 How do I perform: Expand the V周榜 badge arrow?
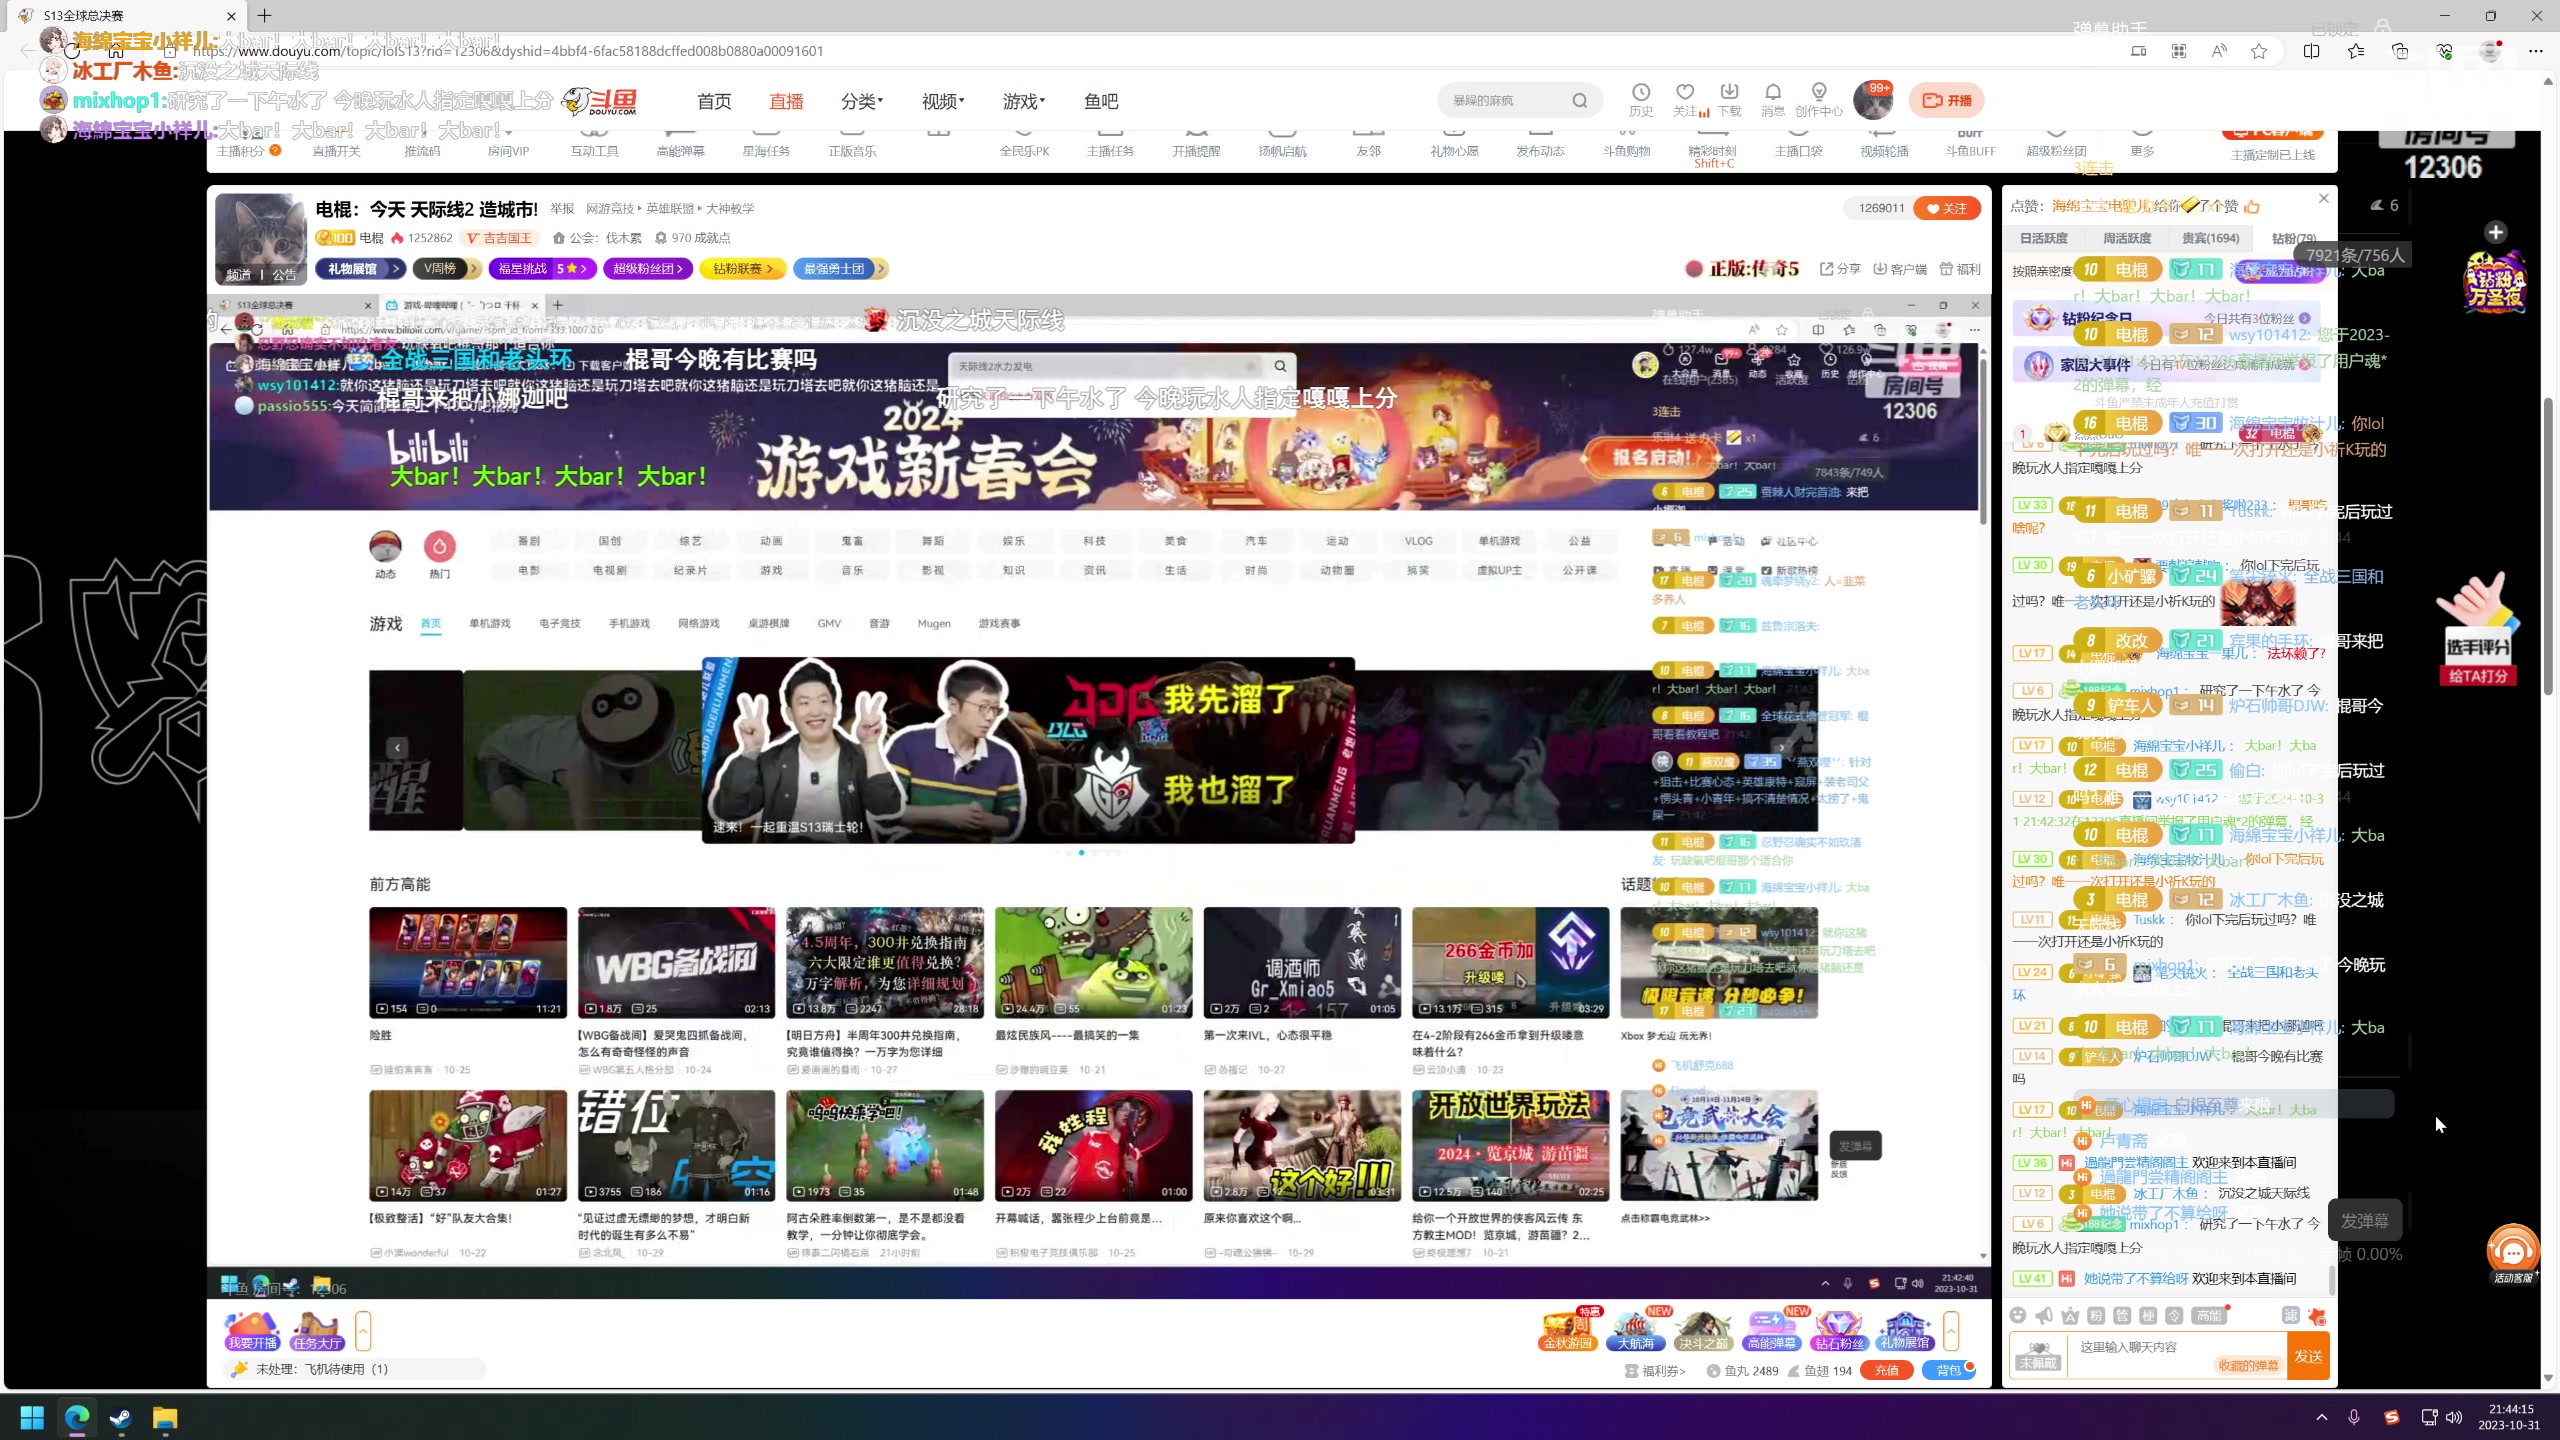(474, 268)
